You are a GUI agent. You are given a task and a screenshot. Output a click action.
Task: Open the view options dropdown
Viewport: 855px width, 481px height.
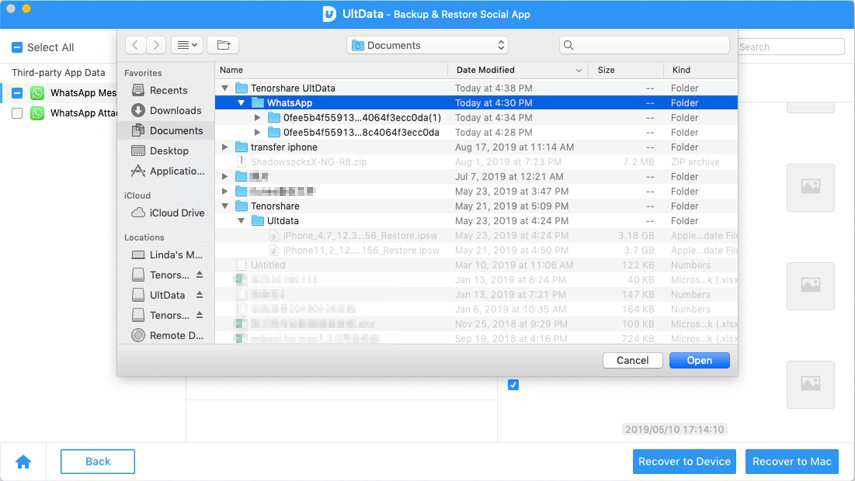click(x=187, y=45)
